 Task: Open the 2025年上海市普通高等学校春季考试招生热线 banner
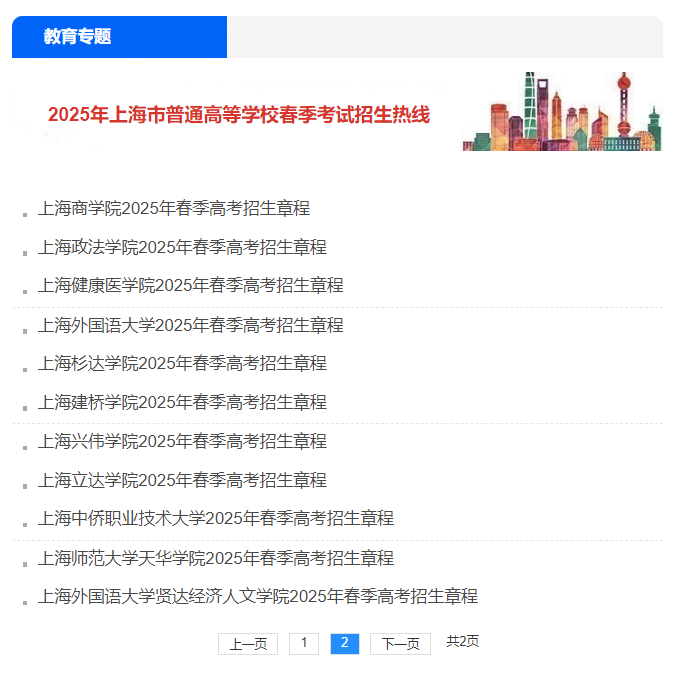pos(239,115)
